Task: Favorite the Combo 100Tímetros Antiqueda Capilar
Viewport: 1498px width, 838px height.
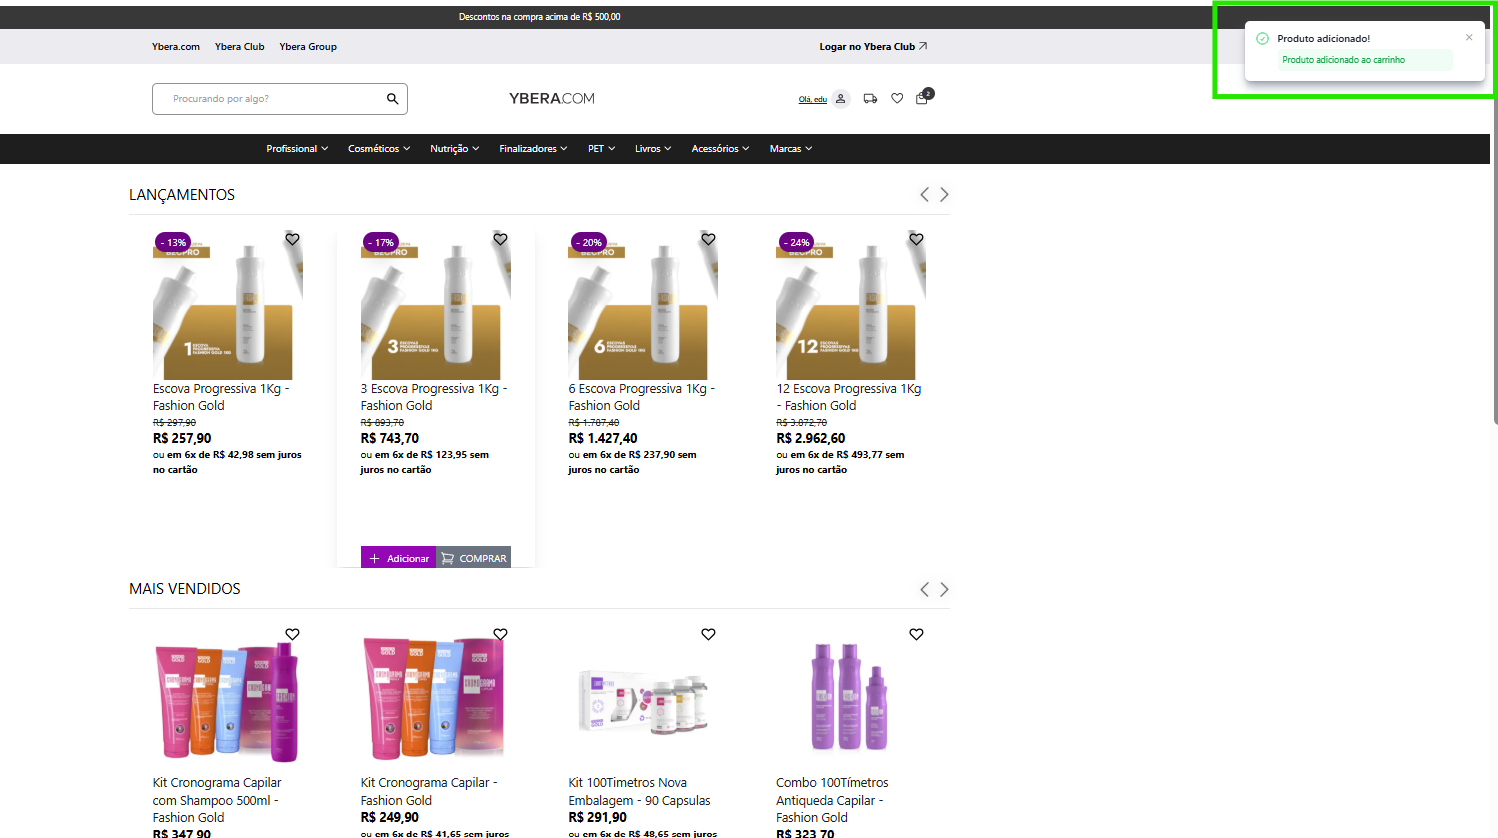Action: tap(916, 634)
